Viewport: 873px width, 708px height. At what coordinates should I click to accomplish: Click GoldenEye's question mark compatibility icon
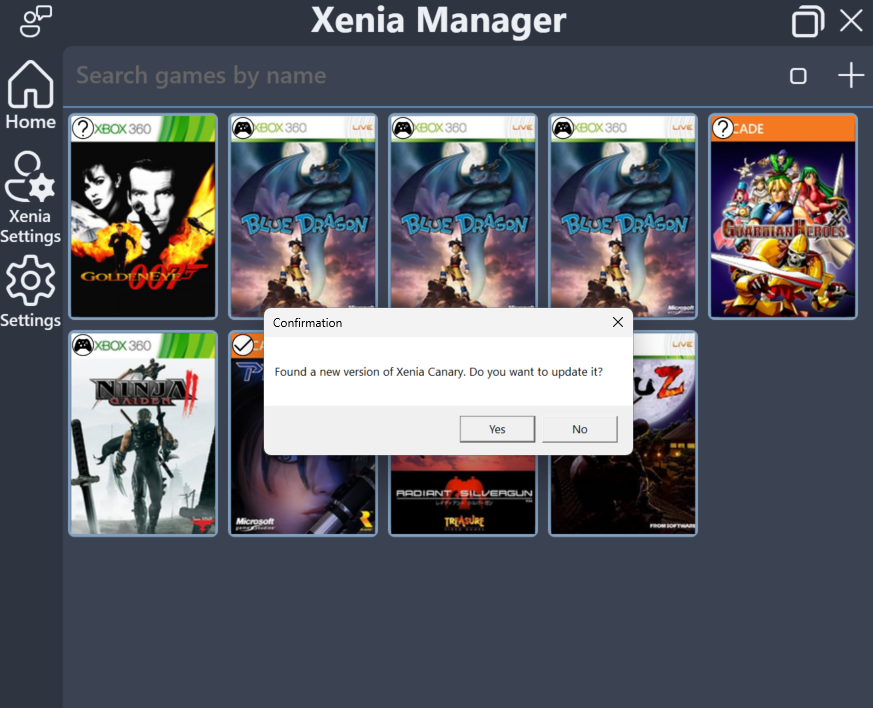point(83,129)
